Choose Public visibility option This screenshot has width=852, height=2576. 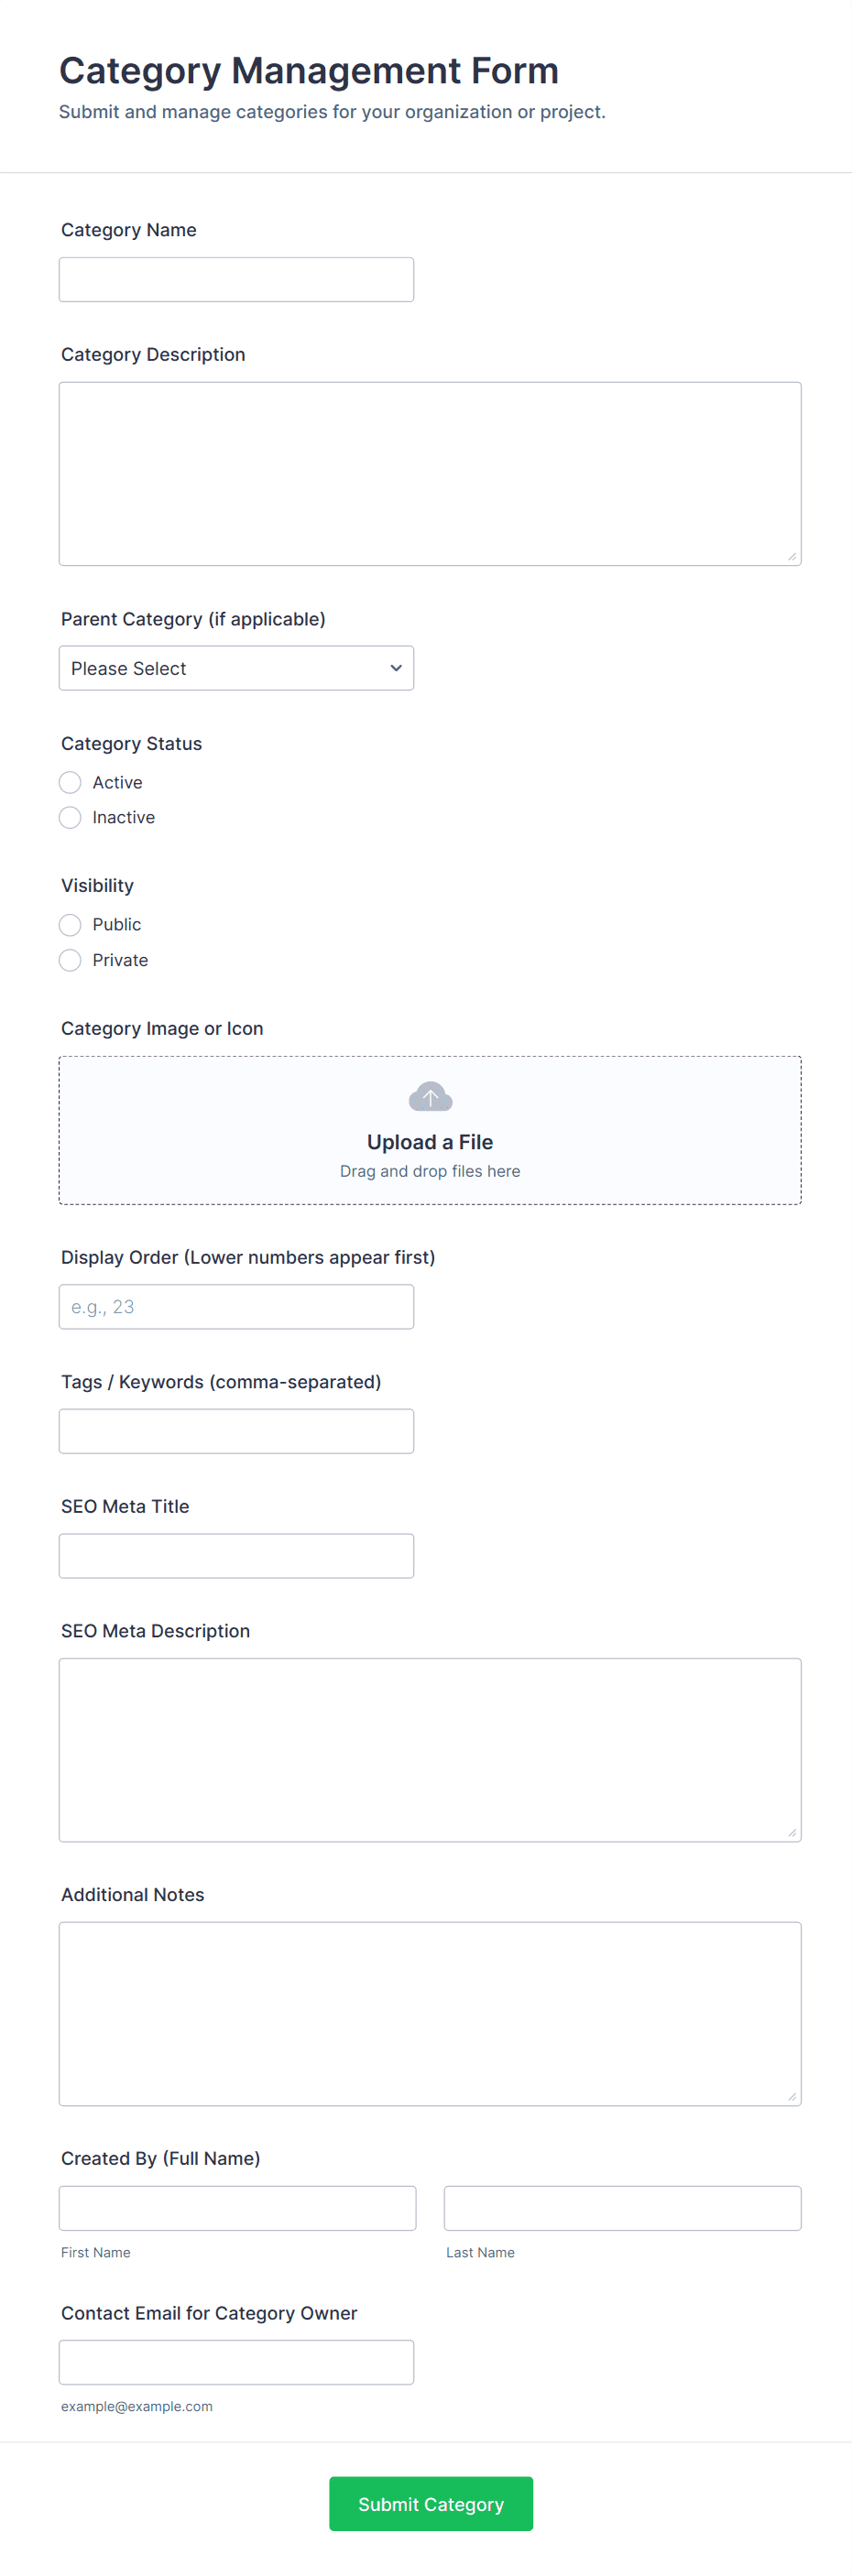70,924
